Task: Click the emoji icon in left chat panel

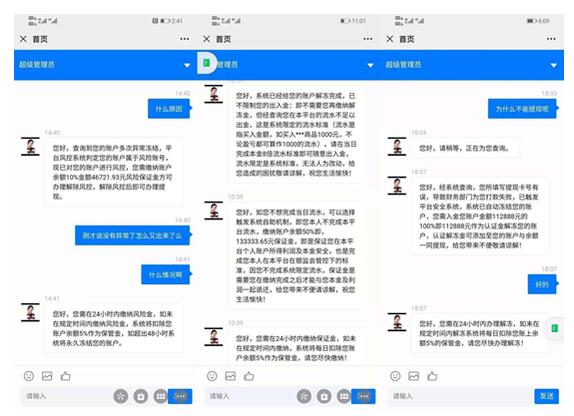Action: (x=29, y=376)
